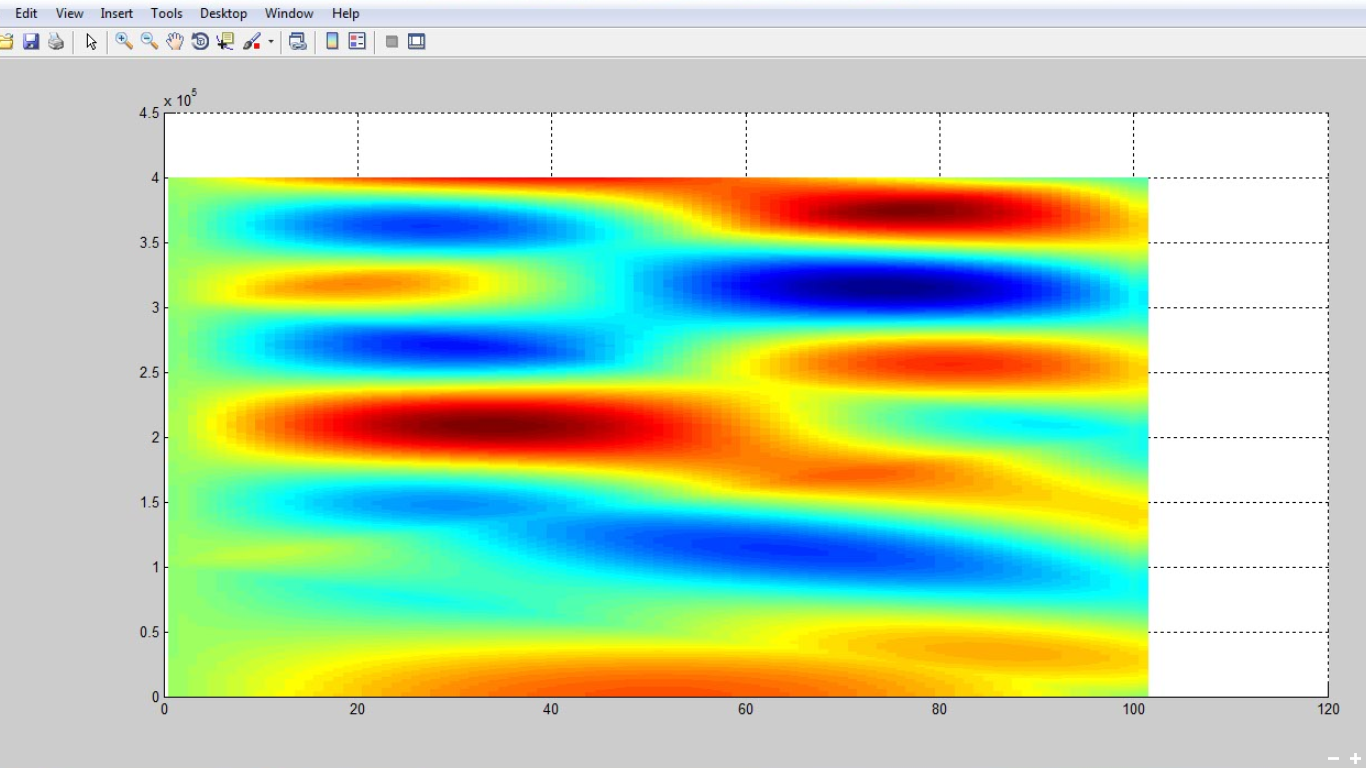Activate the Zoom Out magnifier tool
1366x768 pixels.
click(x=149, y=42)
